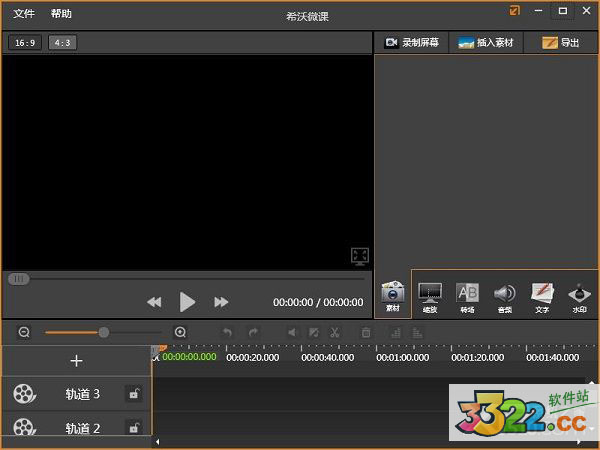Image resolution: width=600 pixels, height=450 pixels.
Task: Click the timeline zoom-in magnifier icon
Action: tap(180, 332)
